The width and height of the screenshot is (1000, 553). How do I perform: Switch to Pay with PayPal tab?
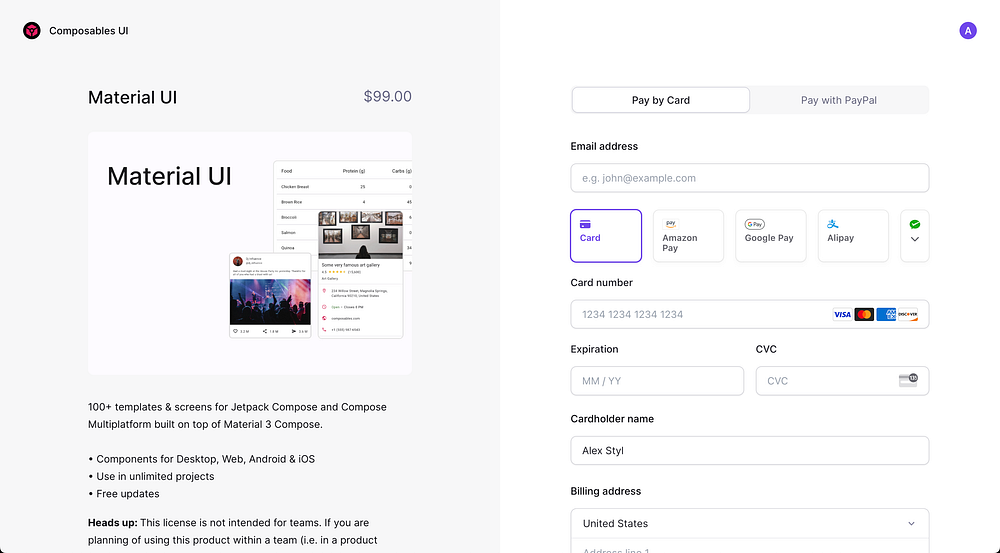[x=839, y=100]
